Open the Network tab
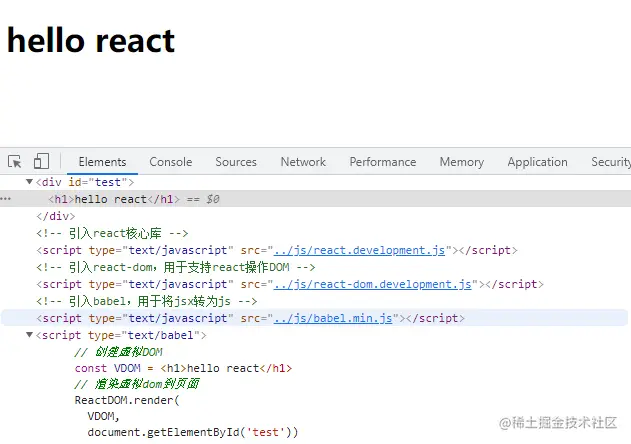Screen dimensions: 631x444 click(303, 162)
